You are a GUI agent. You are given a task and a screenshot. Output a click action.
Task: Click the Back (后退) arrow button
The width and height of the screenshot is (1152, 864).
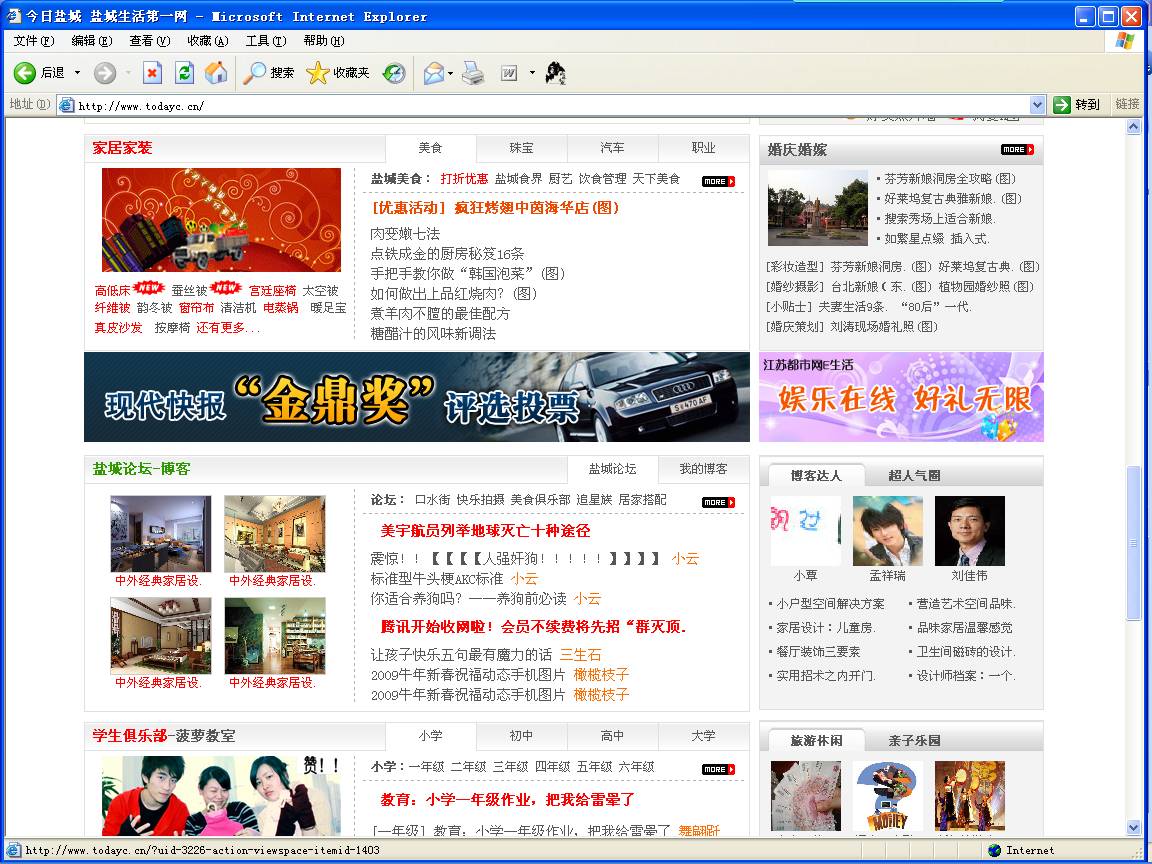tap(39, 73)
